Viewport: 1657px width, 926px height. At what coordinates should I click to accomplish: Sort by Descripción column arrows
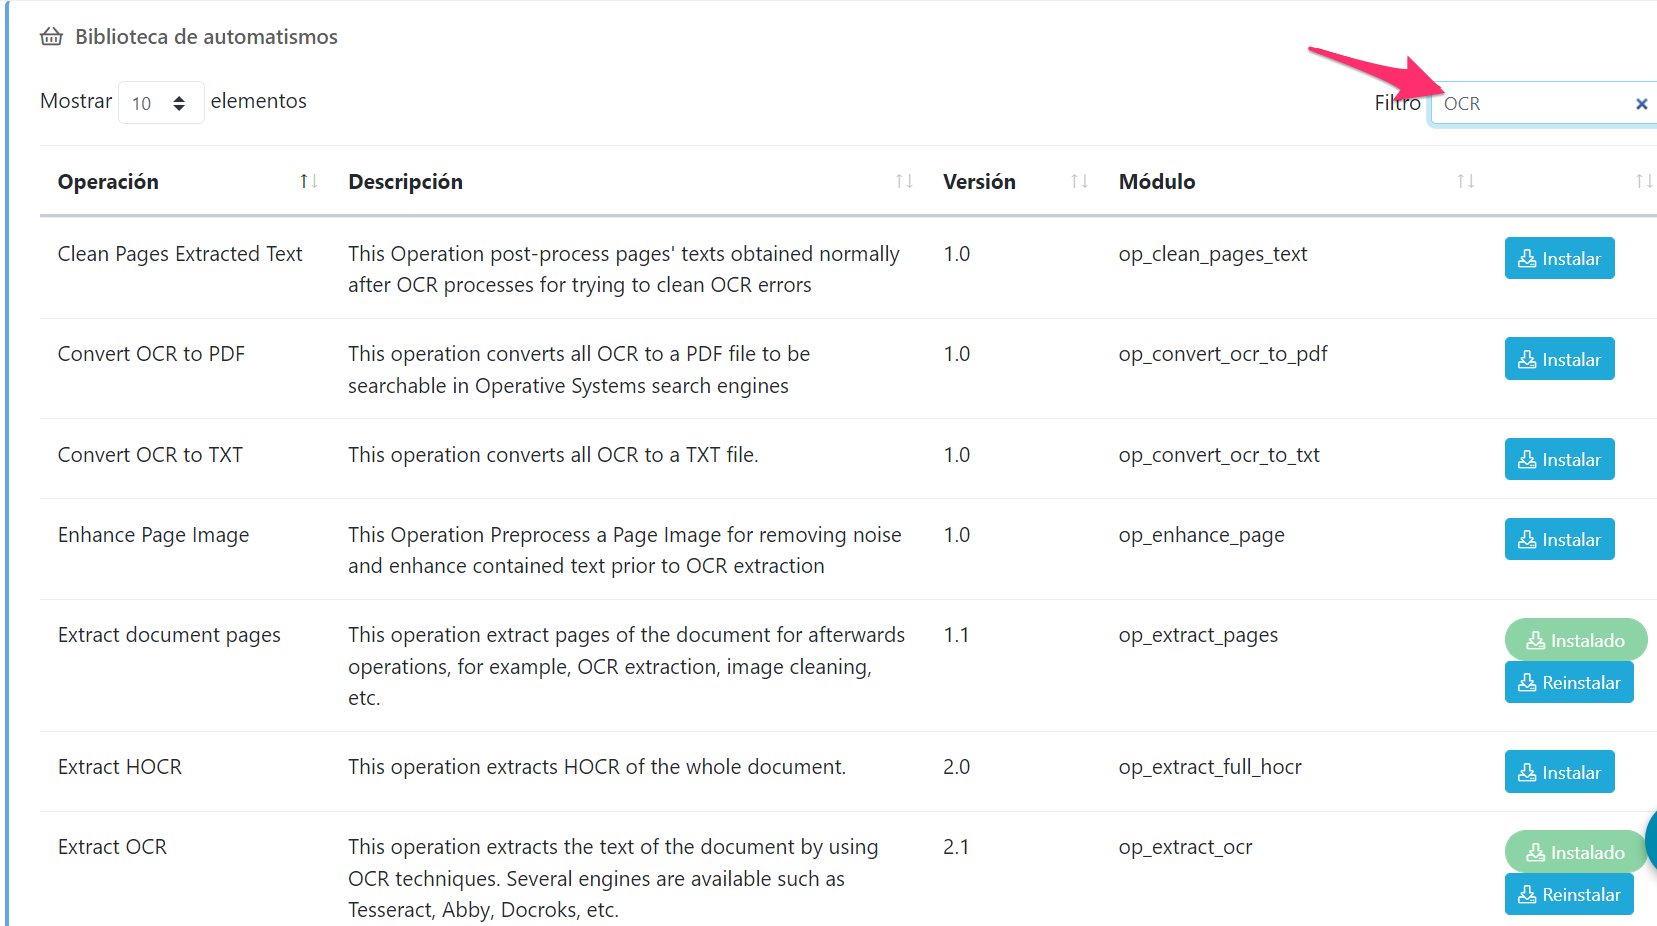coord(904,181)
